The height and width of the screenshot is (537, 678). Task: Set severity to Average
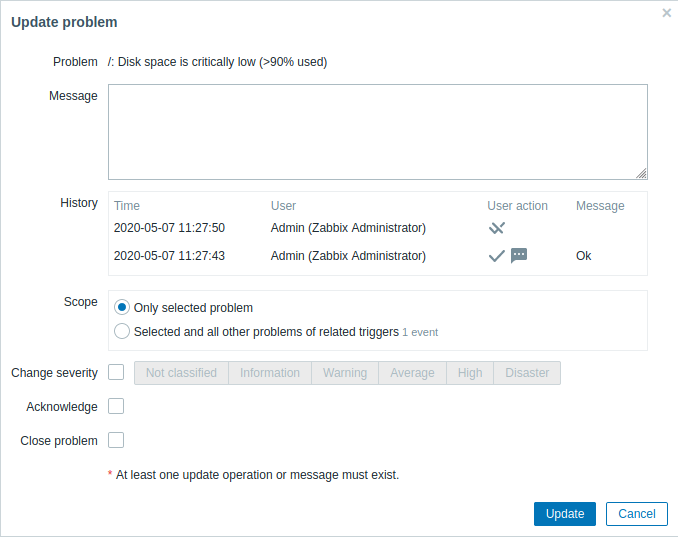click(x=412, y=373)
